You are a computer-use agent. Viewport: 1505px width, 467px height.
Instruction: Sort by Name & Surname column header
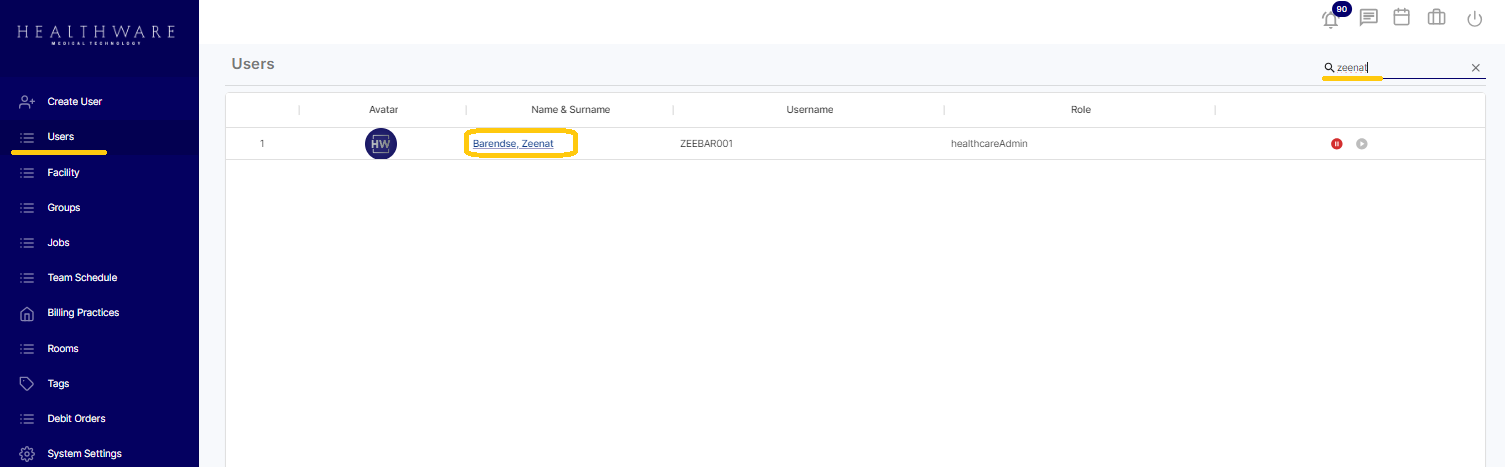click(570, 110)
